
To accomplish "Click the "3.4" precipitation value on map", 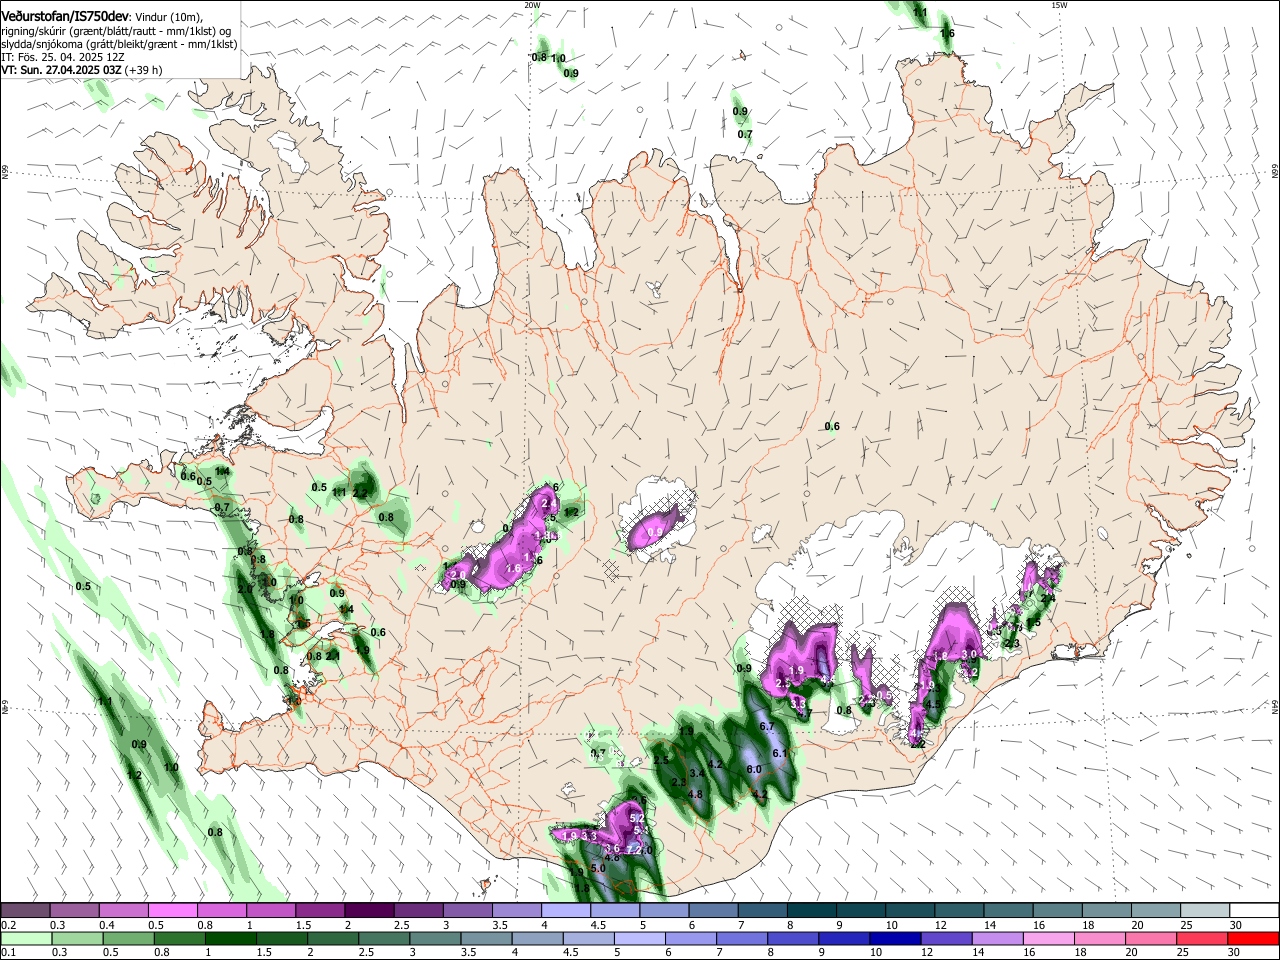I will (698, 773).
